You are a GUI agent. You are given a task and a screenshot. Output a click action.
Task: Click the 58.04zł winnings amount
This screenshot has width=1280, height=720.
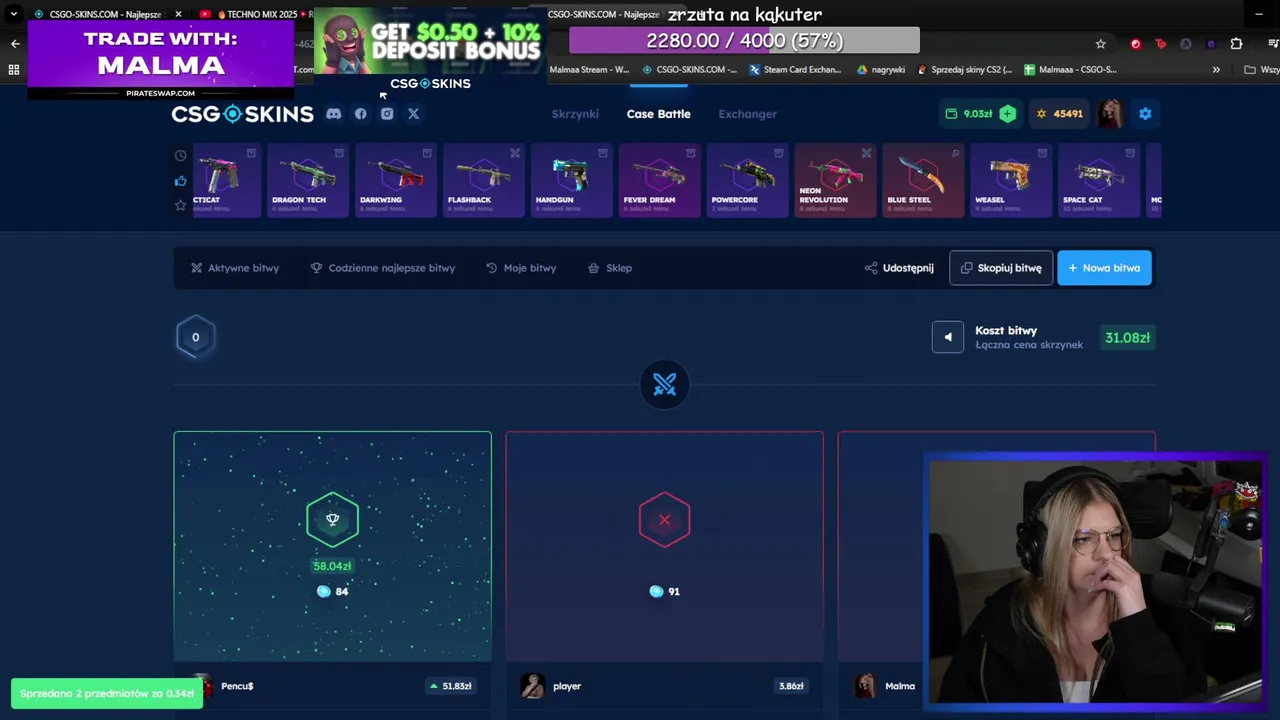click(332, 566)
